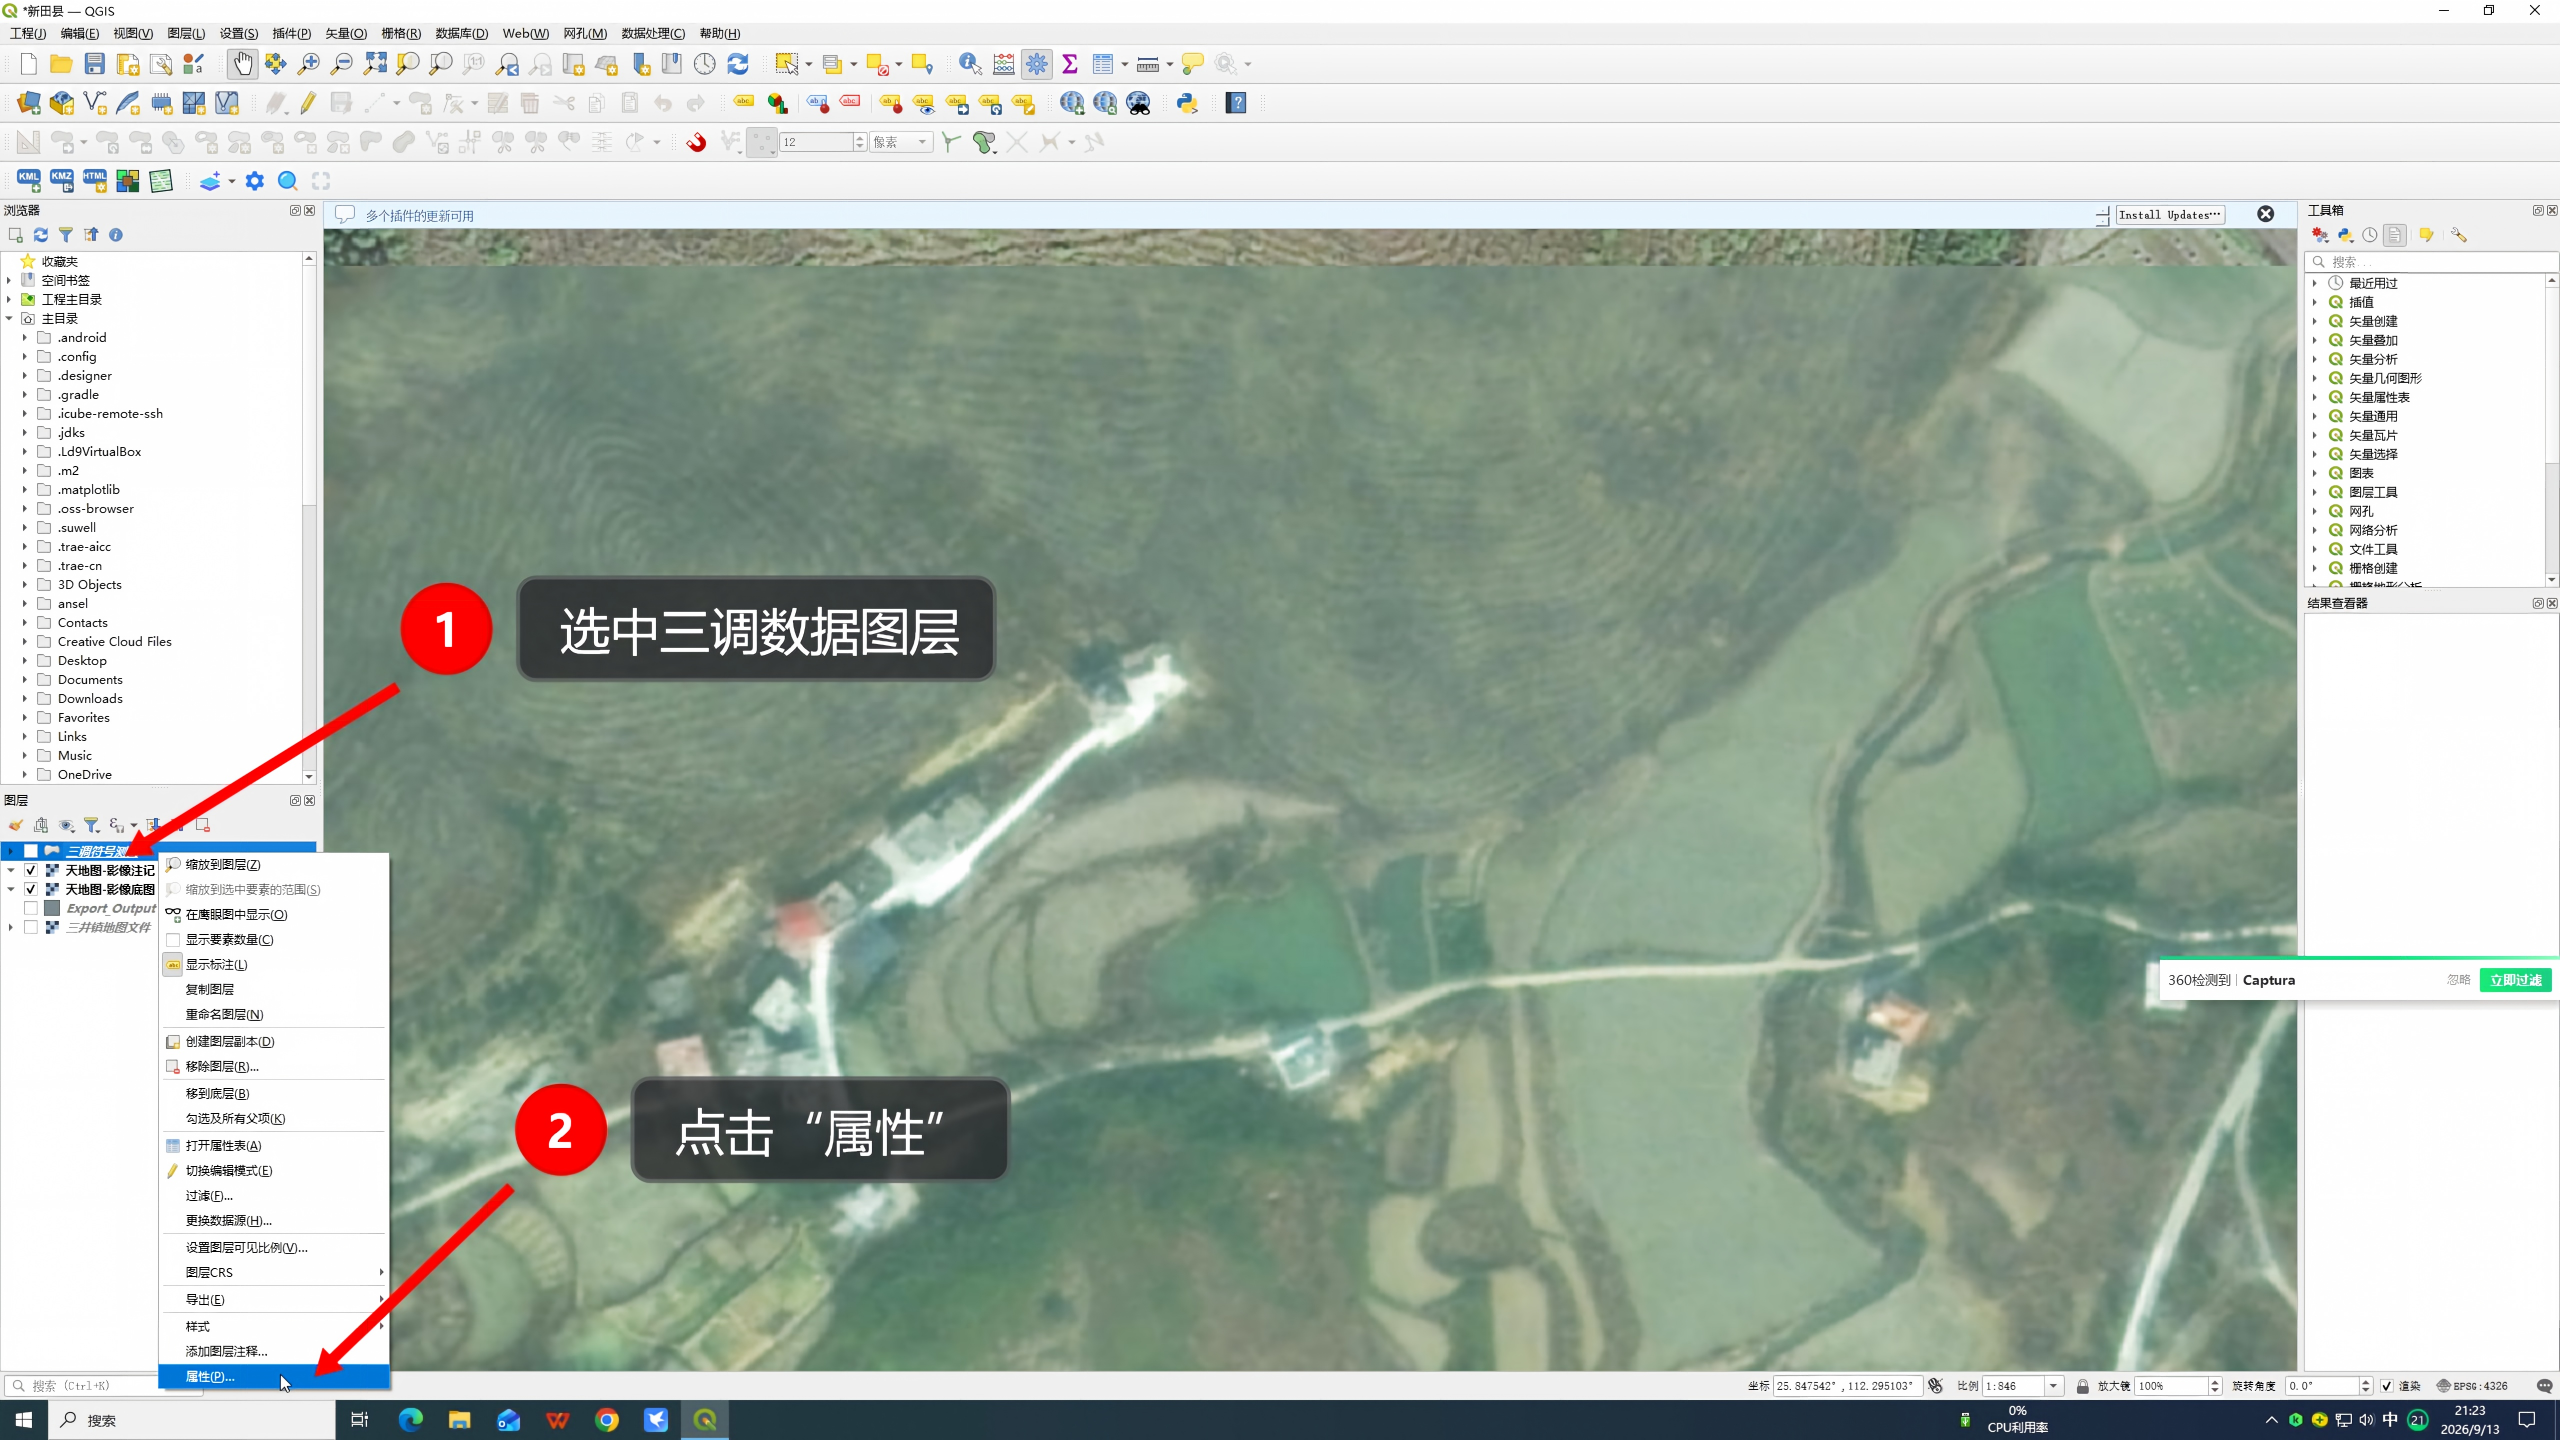Viewport: 2560px width, 1440px height.
Task: Toggle visibility of Export_Output layer
Action: point(31,908)
